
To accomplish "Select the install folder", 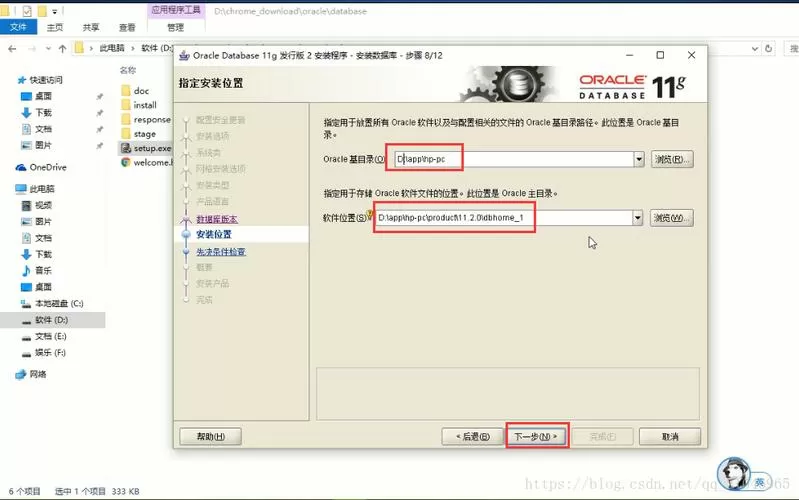I will tap(139, 105).
